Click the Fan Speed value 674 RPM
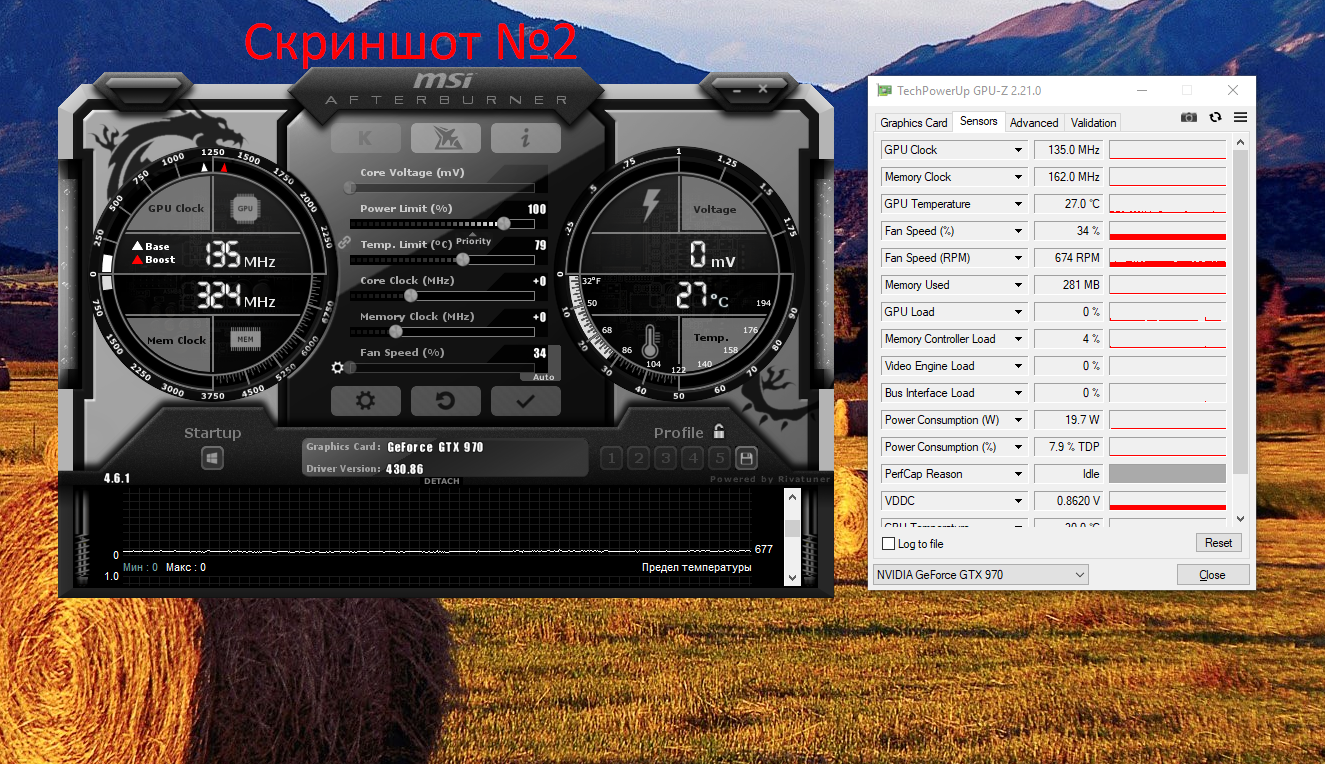This screenshot has width=1325, height=764. click(1071, 258)
